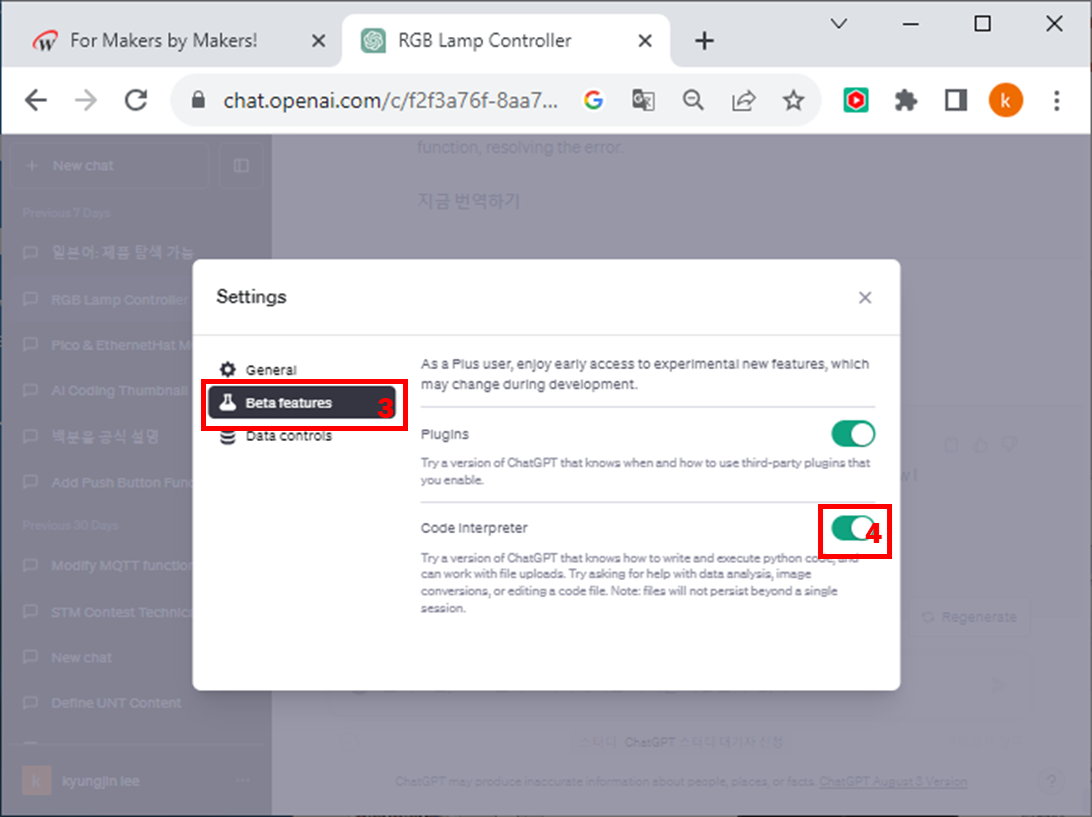This screenshot has height=817, width=1092.
Task: Close the Settings dialog
Action: 865,297
